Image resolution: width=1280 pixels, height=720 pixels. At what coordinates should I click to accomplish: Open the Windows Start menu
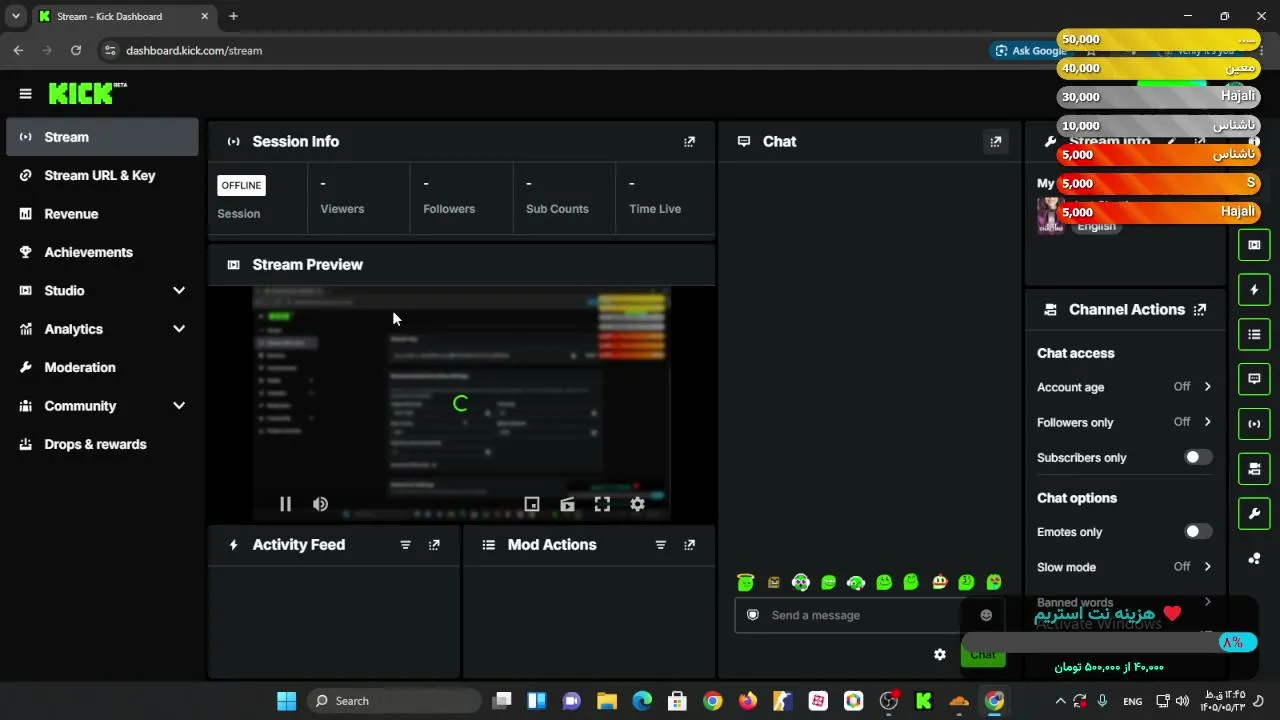click(286, 701)
